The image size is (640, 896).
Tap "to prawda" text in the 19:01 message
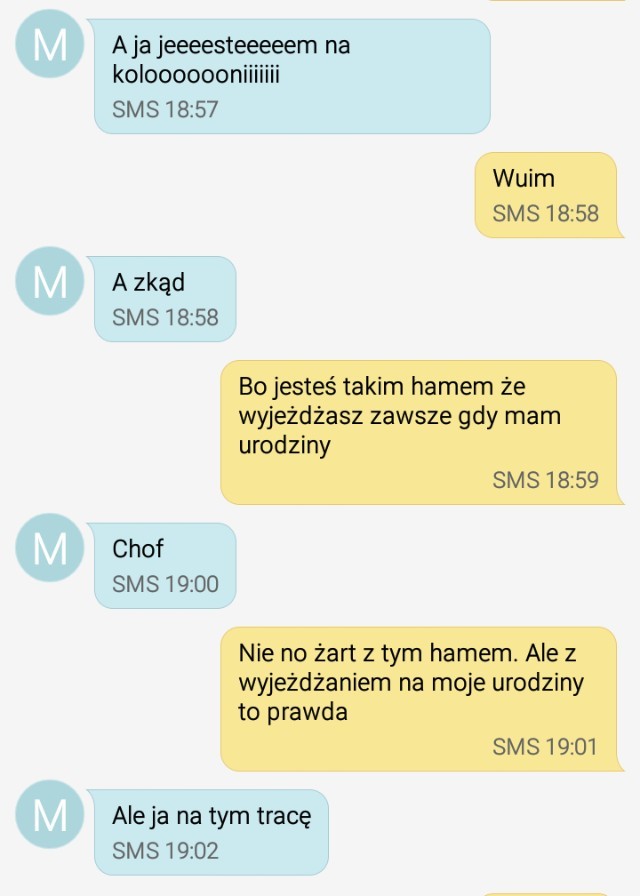293,713
